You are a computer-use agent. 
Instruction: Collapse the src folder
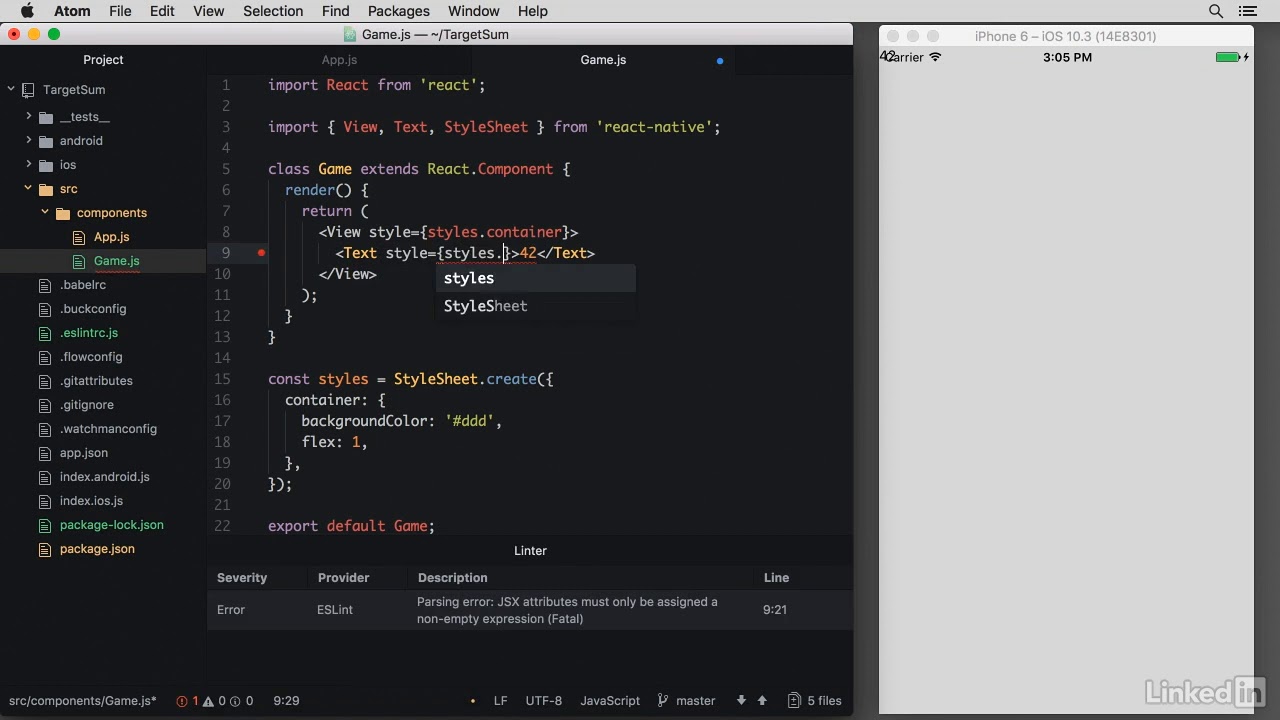[x=29, y=189]
